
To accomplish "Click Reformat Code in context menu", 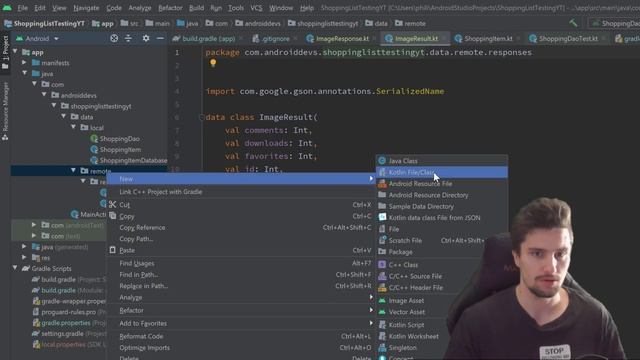I will point(241,337).
